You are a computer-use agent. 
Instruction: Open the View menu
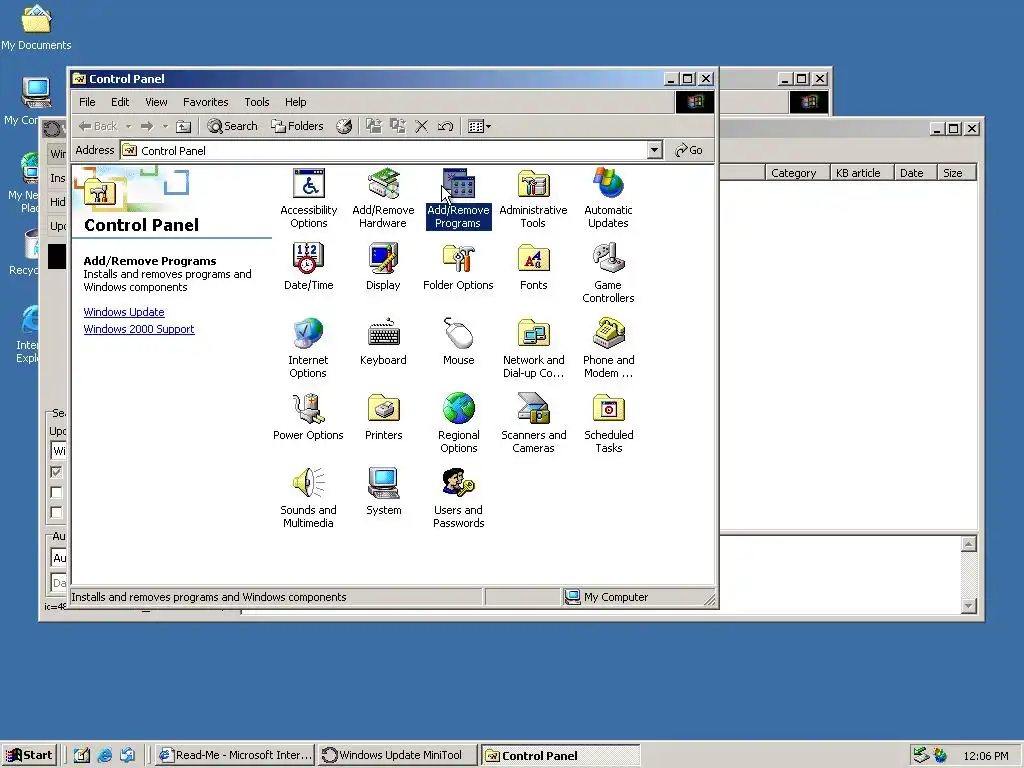(x=156, y=102)
